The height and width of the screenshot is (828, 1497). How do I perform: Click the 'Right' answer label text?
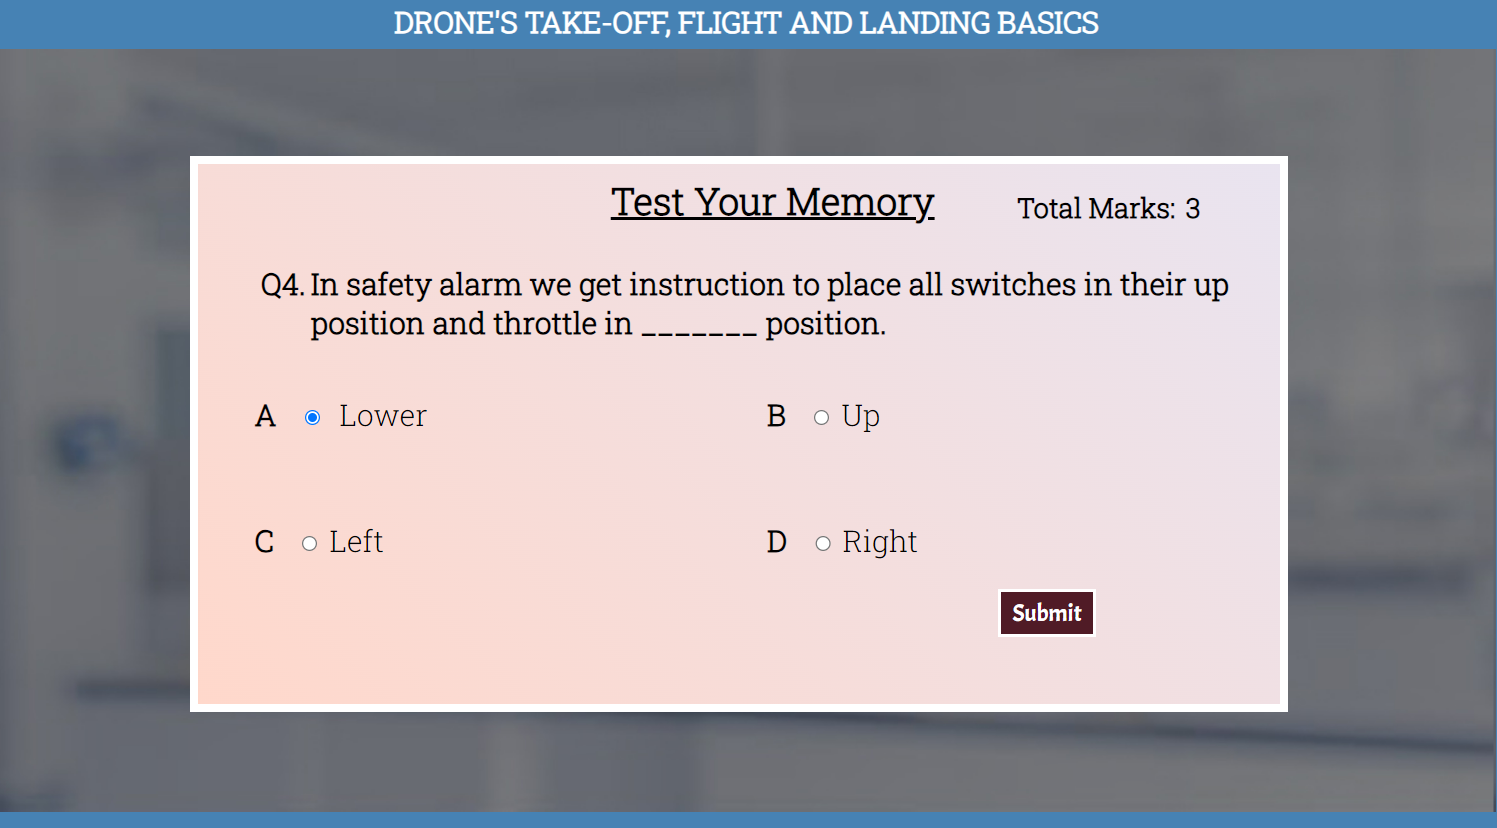pos(879,542)
